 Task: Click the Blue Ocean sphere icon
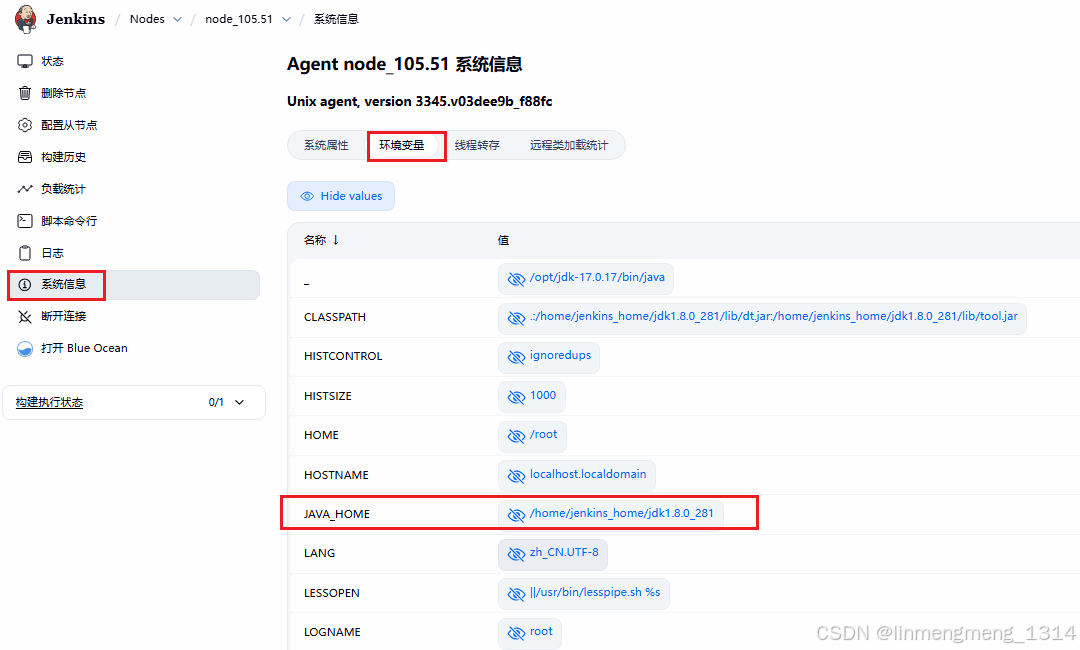(x=25, y=348)
